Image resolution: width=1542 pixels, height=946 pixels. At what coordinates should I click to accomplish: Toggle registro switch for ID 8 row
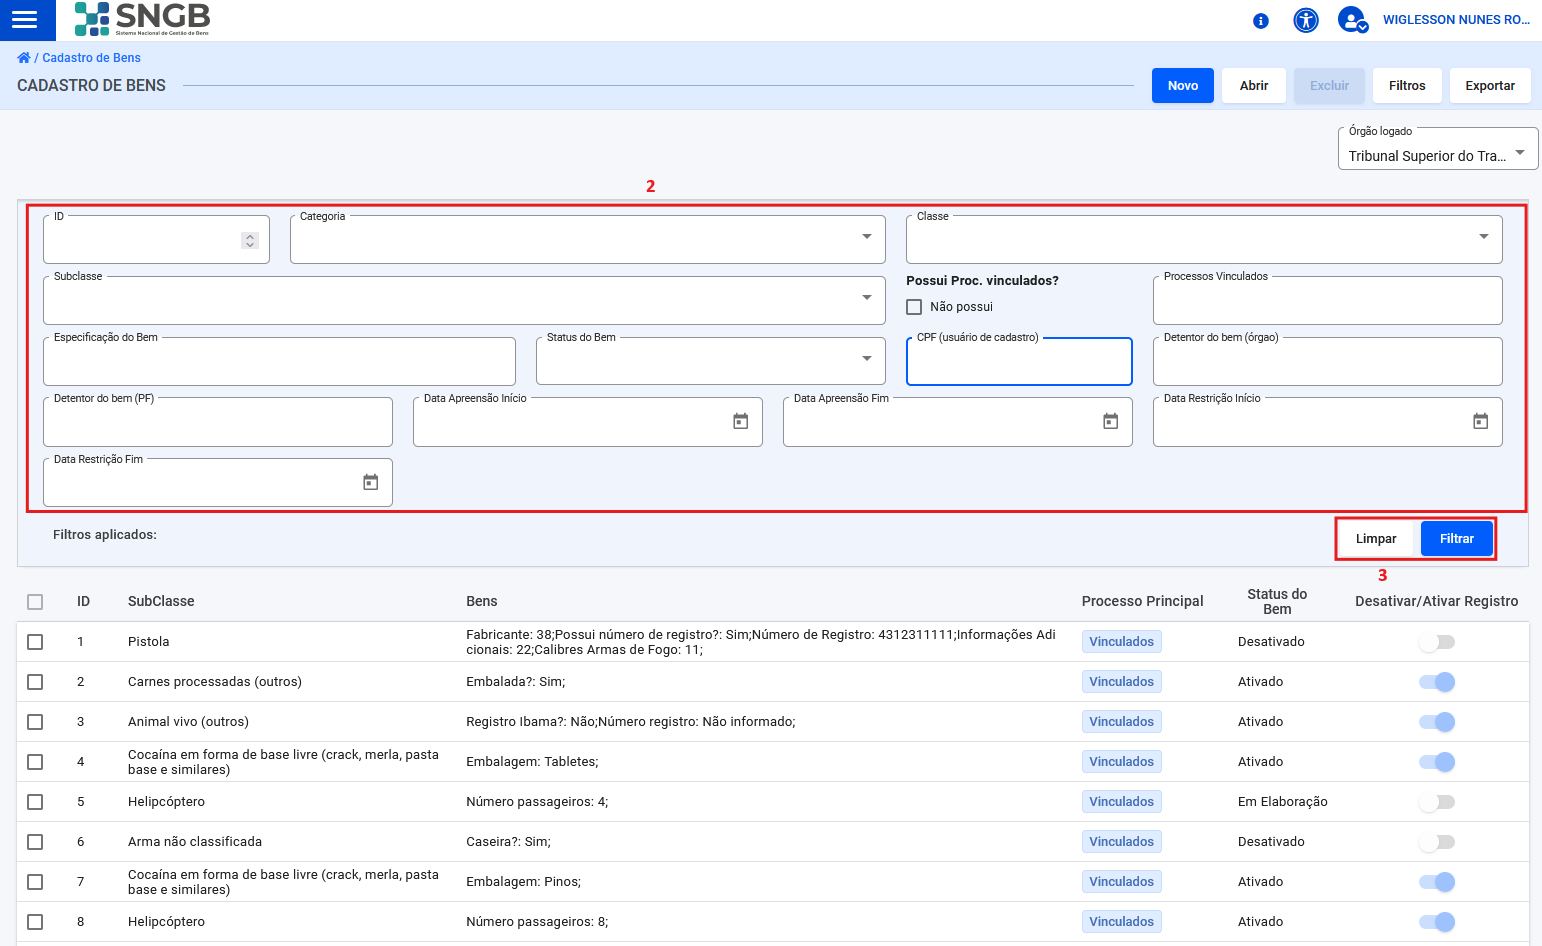point(1437,922)
